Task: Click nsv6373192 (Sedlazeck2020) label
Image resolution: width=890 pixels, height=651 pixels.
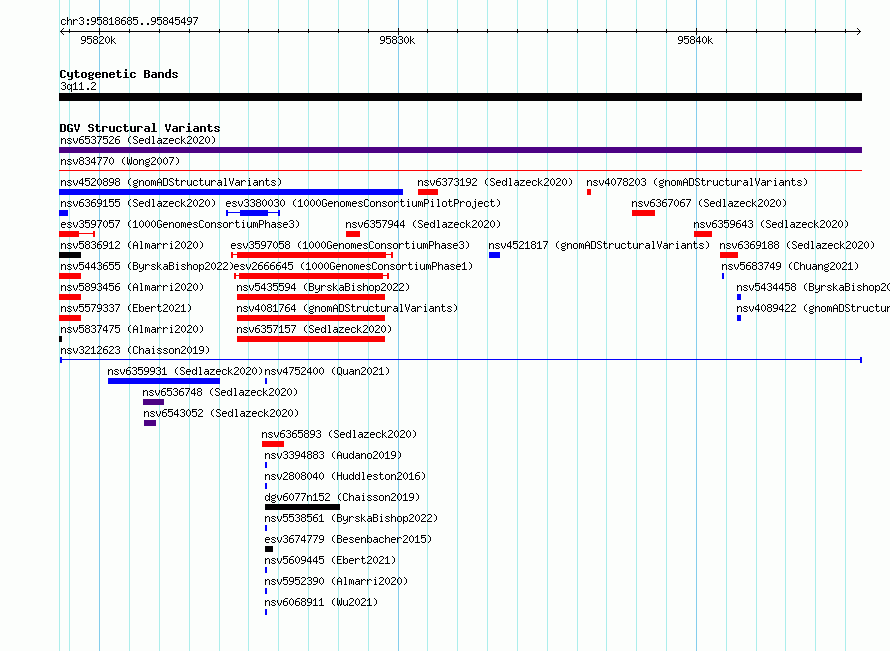Action: (x=495, y=182)
